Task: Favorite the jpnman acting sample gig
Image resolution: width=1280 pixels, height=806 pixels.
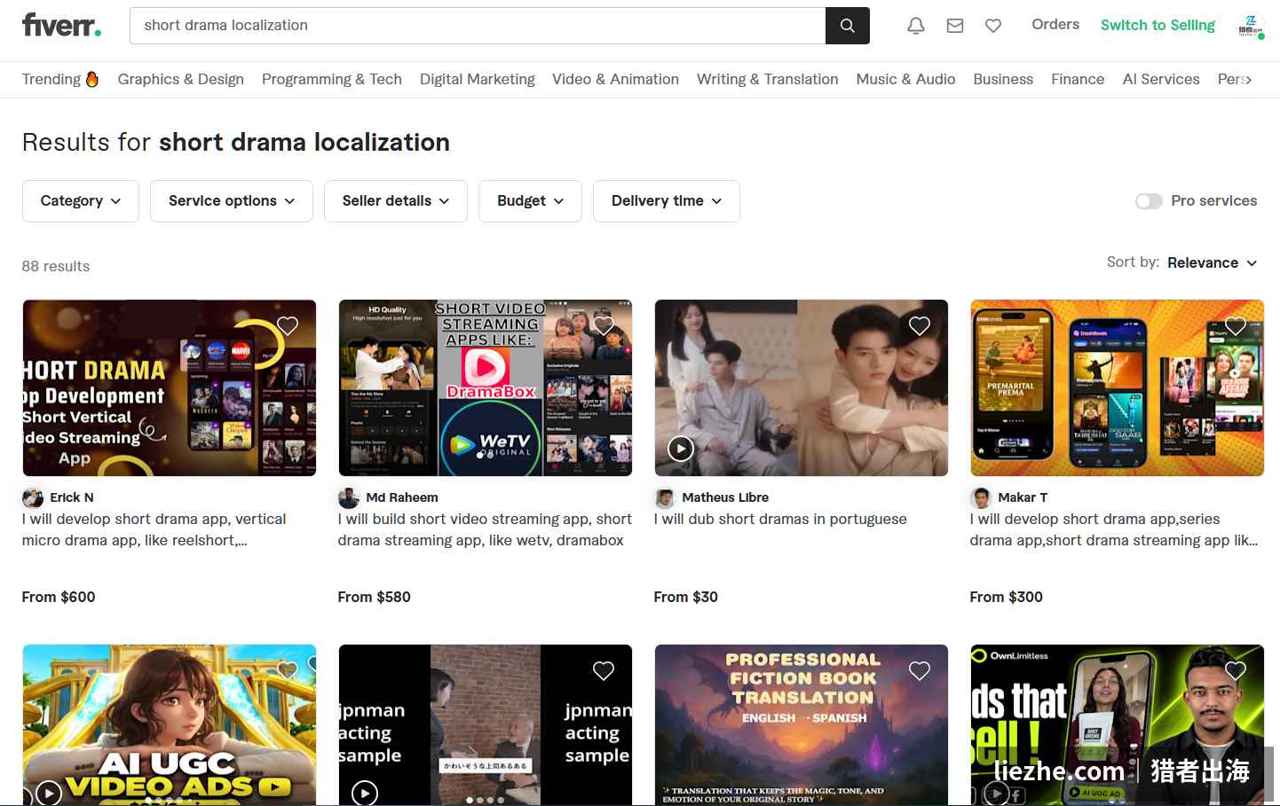Action: (x=604, y=670)
